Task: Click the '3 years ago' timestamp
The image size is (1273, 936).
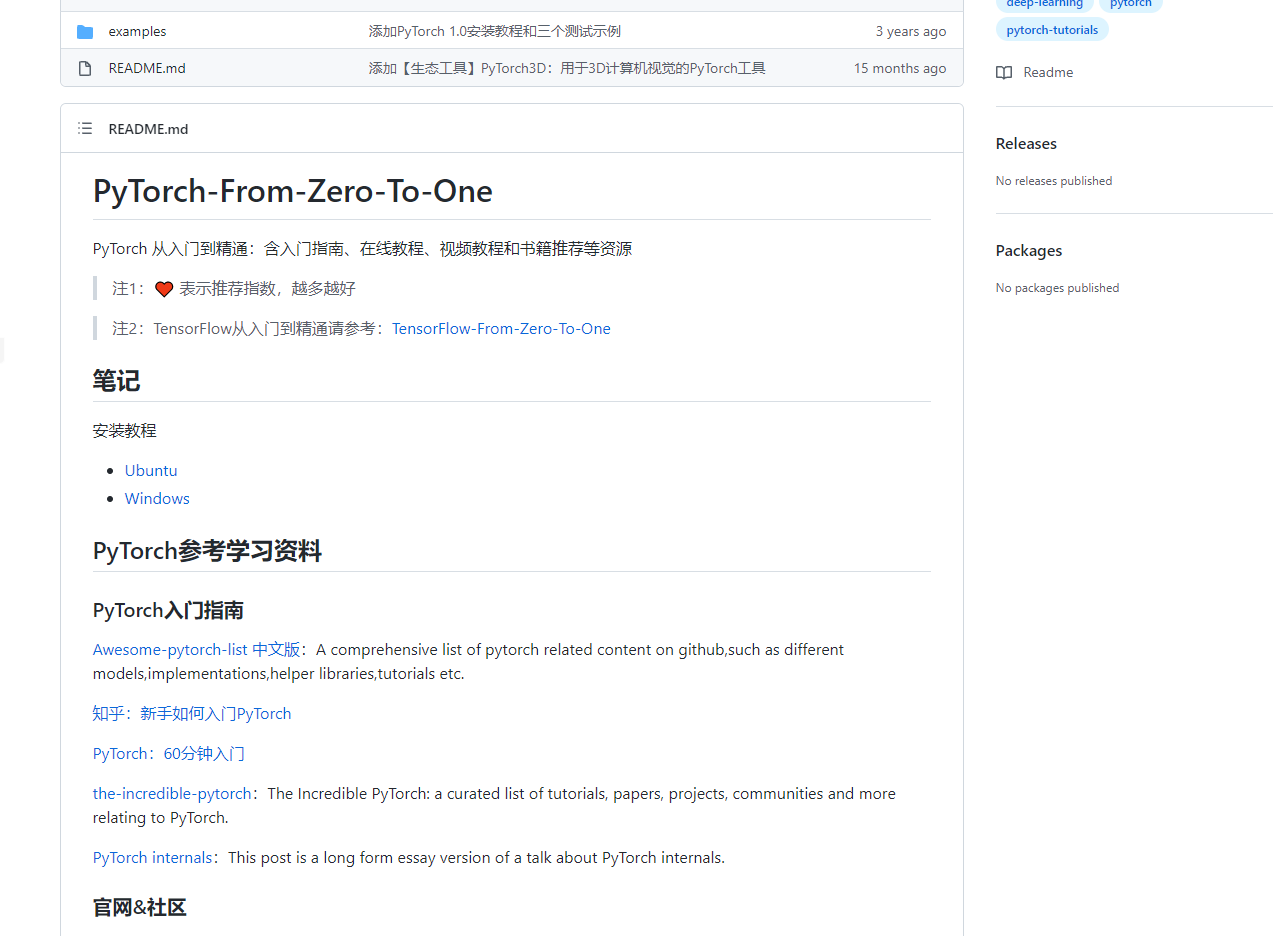Action: (910, 32)
